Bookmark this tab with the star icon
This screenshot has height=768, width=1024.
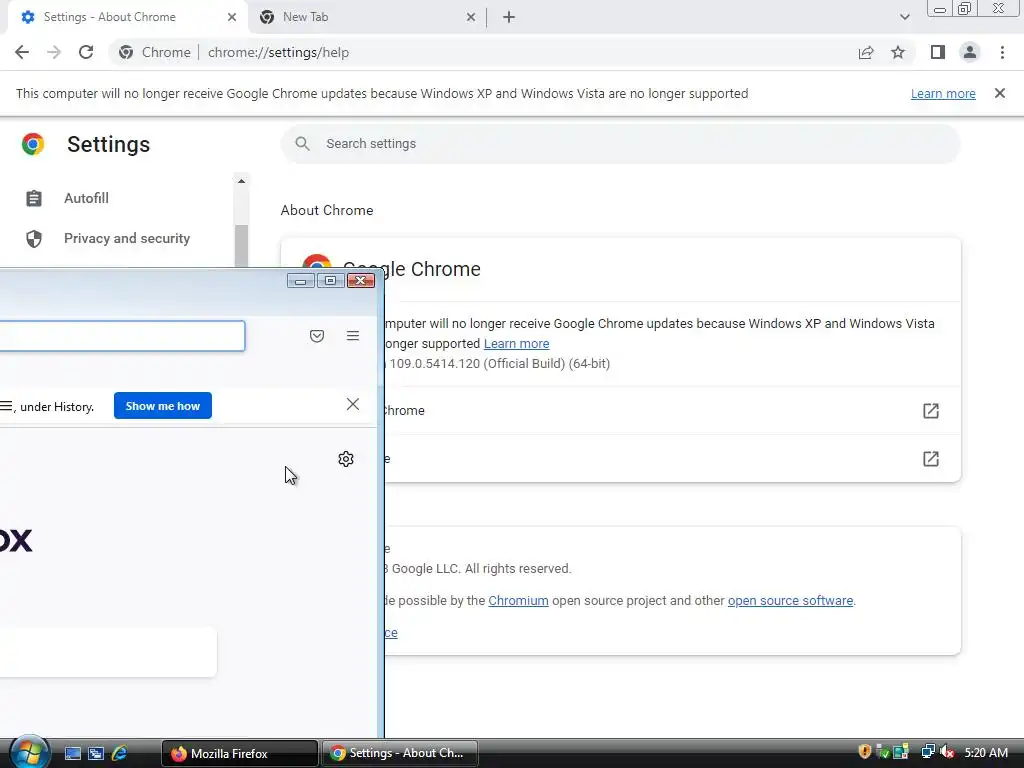(x=898, y=52)
